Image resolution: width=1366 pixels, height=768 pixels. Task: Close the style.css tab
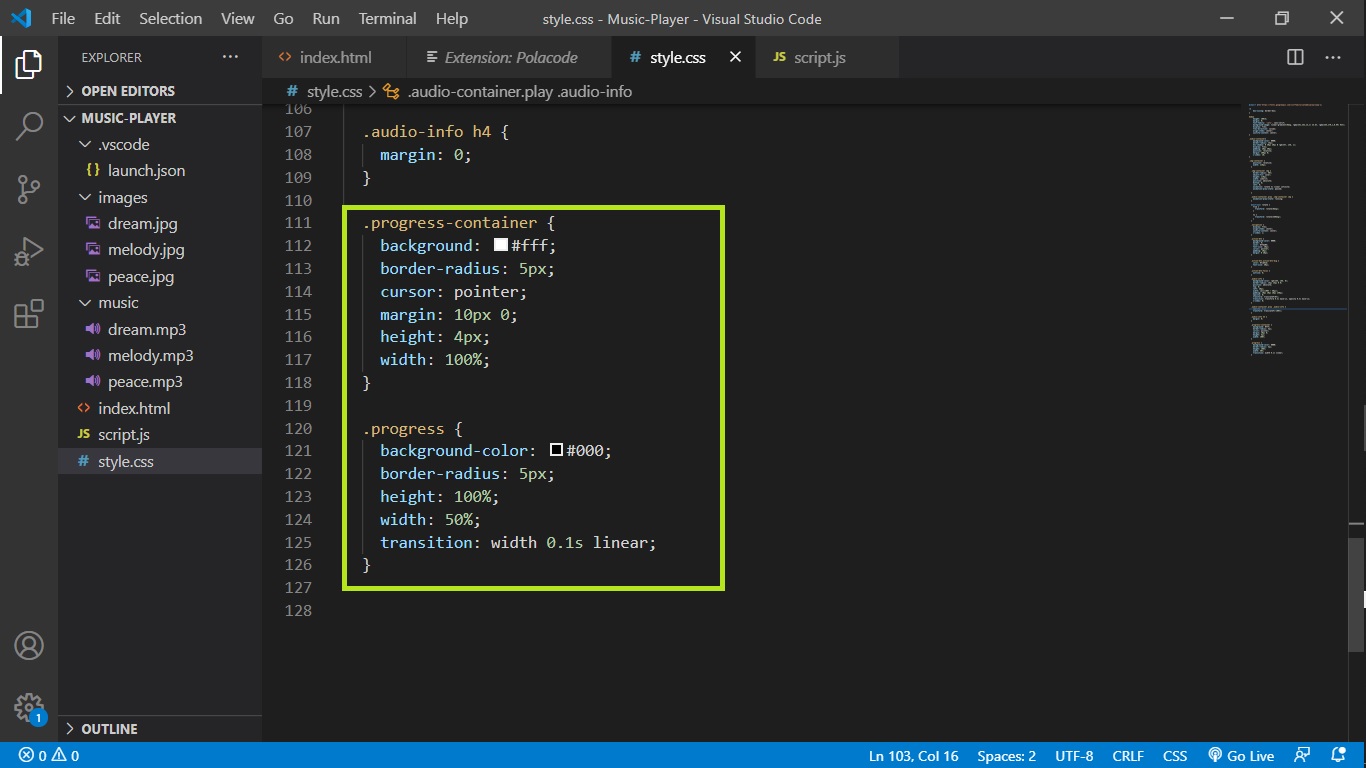[x=735, y=57]
